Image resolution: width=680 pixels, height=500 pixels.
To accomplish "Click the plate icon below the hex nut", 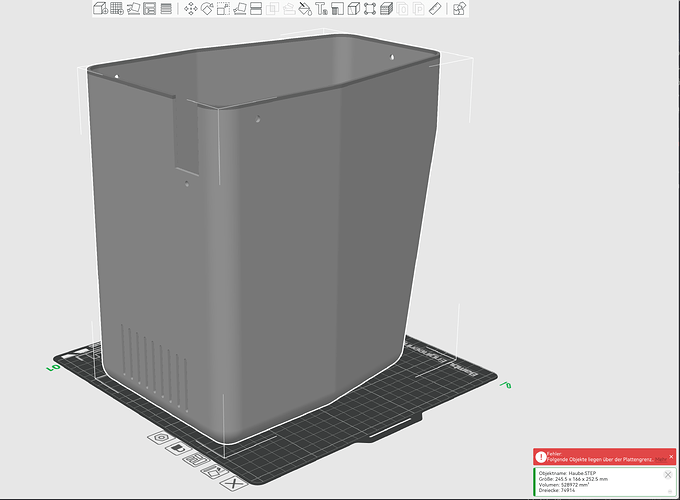I will (179, 448).
